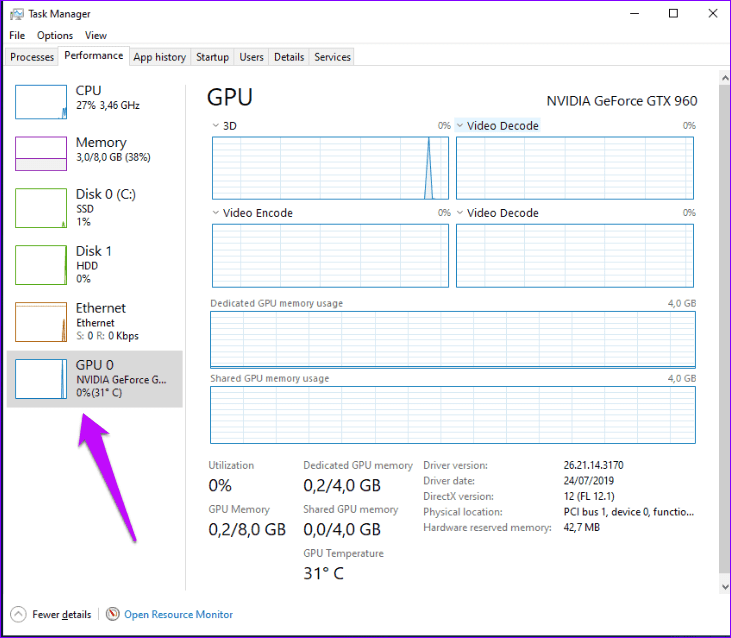The width and height of the screenshot is (731, 638).
Task: Maximize the Task Manager window
Action: [x=673, y=14]
